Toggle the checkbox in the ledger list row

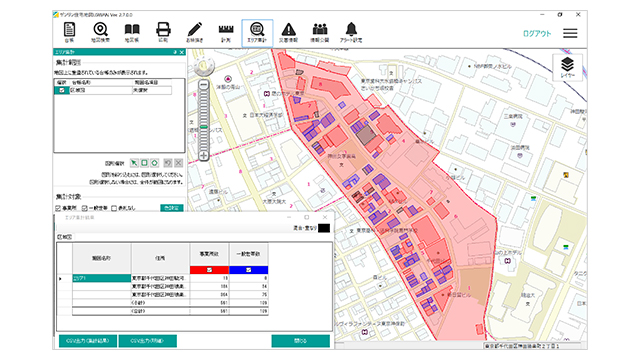click(x=62, y=91)
